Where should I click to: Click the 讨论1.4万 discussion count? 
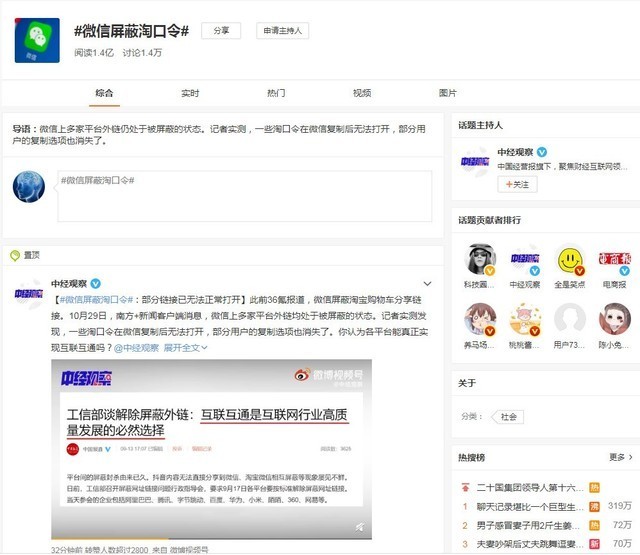(142, 53)
